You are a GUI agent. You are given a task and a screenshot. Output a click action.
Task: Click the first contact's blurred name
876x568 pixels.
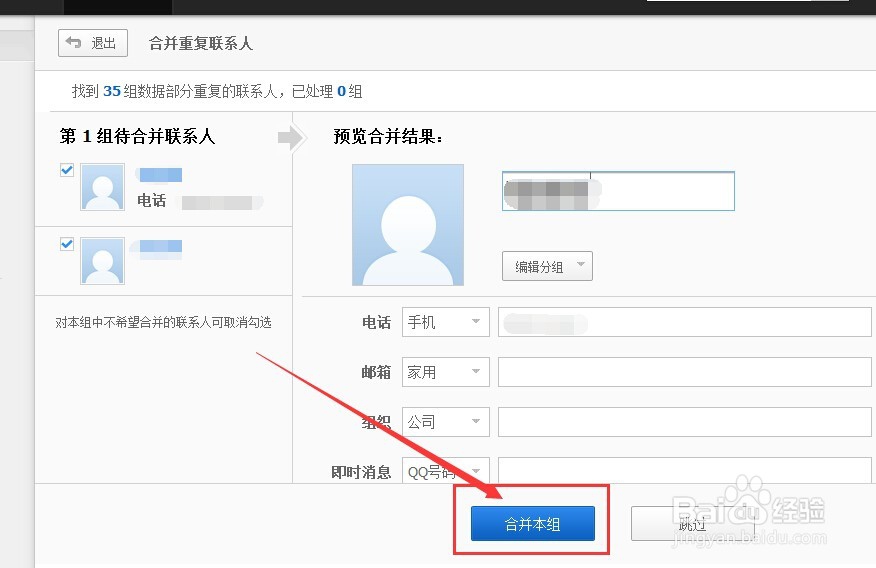pyautogui.click(x=160, y=175)
